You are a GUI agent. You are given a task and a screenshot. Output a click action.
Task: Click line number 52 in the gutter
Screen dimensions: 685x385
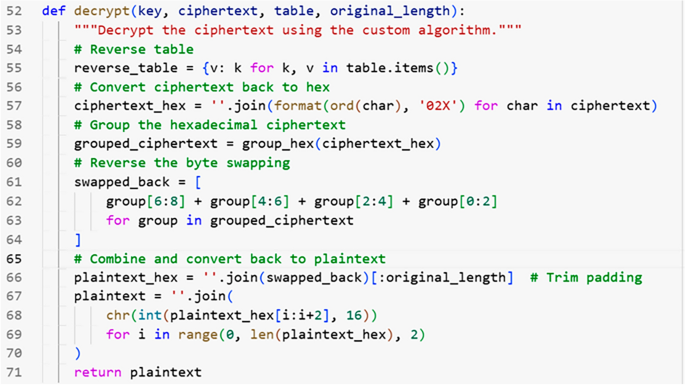[14, 11]
